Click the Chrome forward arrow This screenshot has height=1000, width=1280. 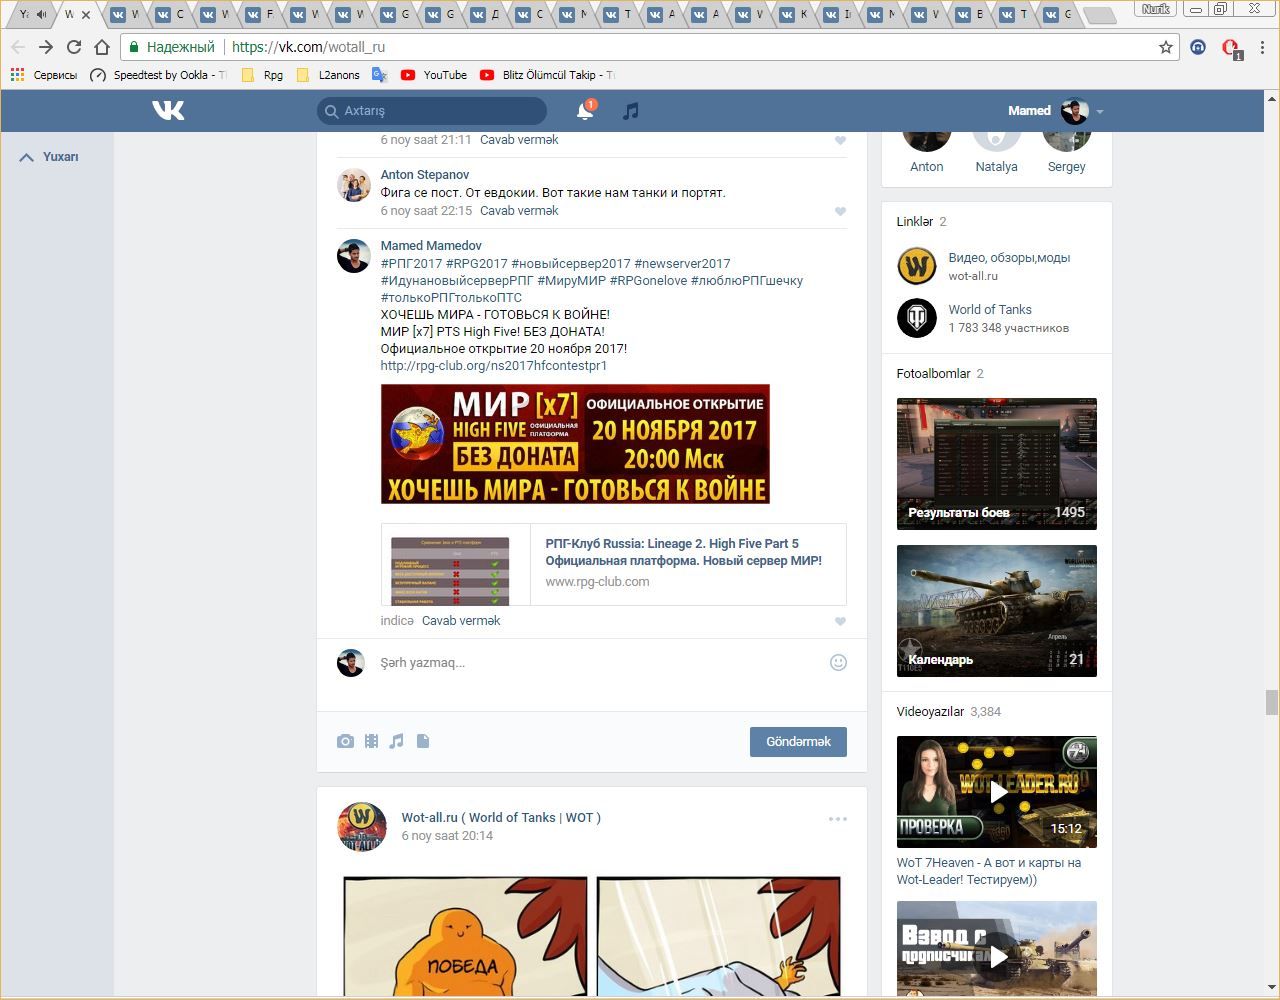[46, 47]
